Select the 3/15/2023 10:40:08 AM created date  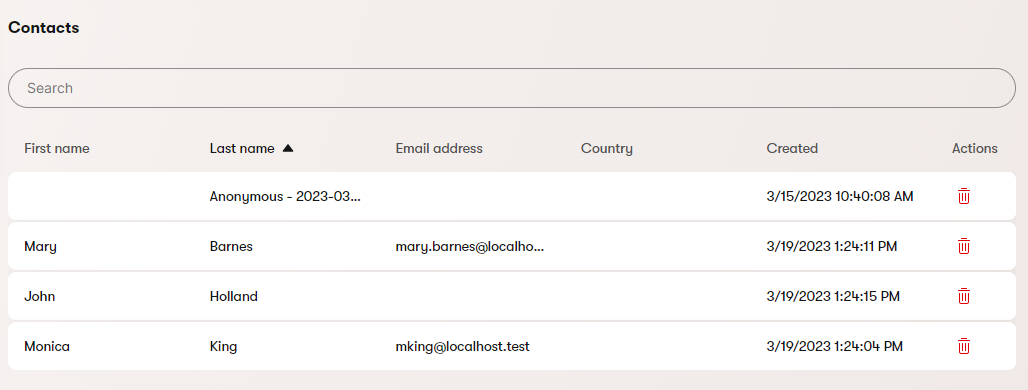pos(840,196)
